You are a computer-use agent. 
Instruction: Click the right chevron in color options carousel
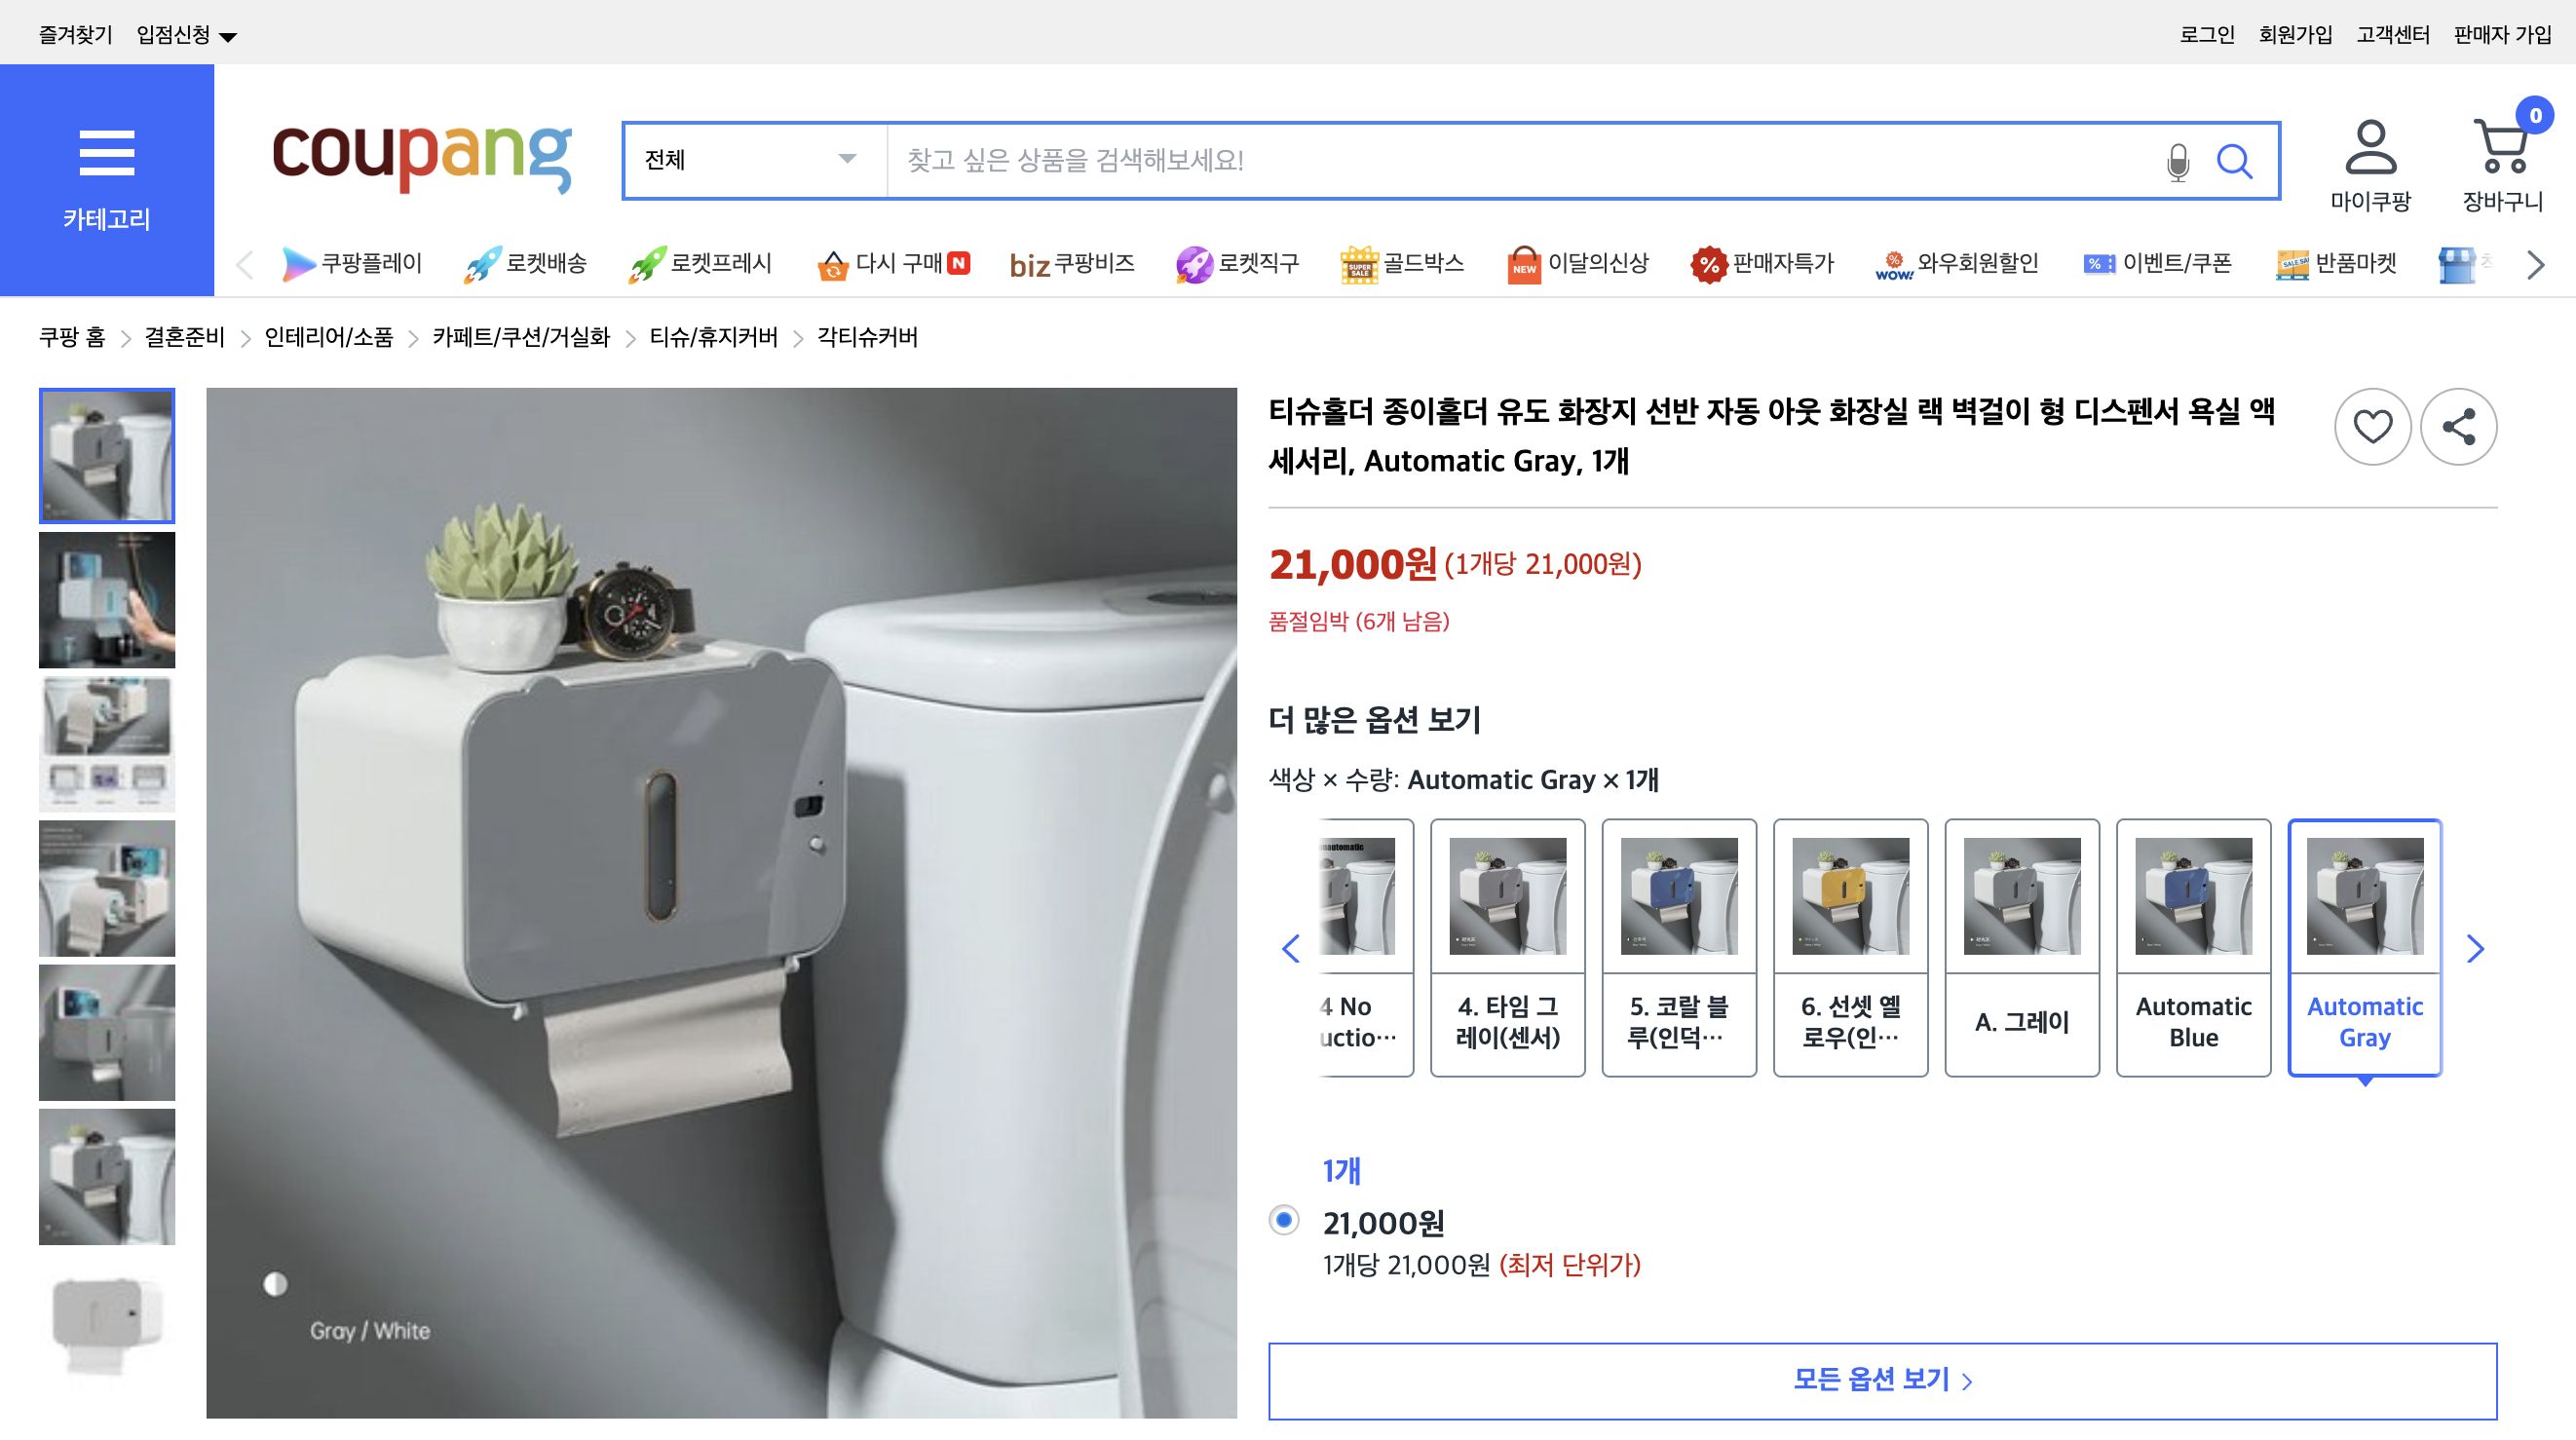point(2474,947)
